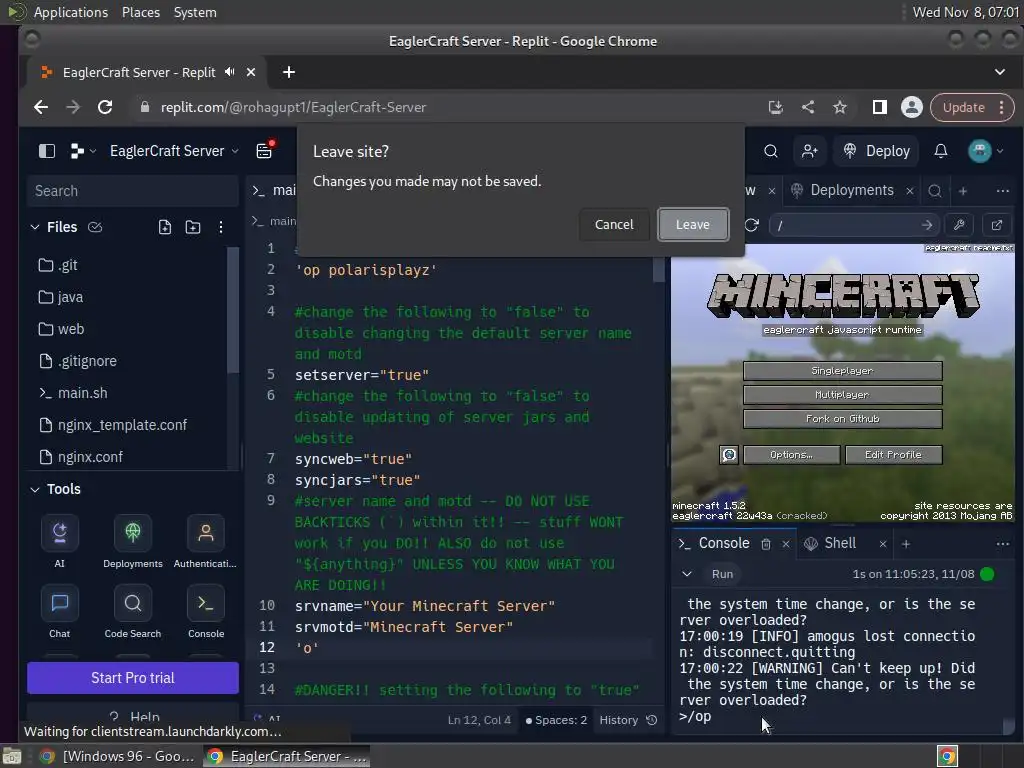Image resolution: width=1024 pixels, height=768 pixels.
Task: Click Cancel in the Leave site dialog
Action: point(614,225)
